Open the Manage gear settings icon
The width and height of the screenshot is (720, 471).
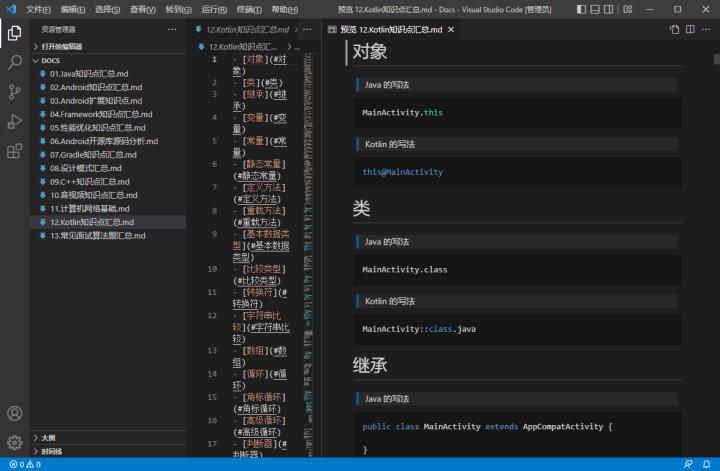[15, 442]
